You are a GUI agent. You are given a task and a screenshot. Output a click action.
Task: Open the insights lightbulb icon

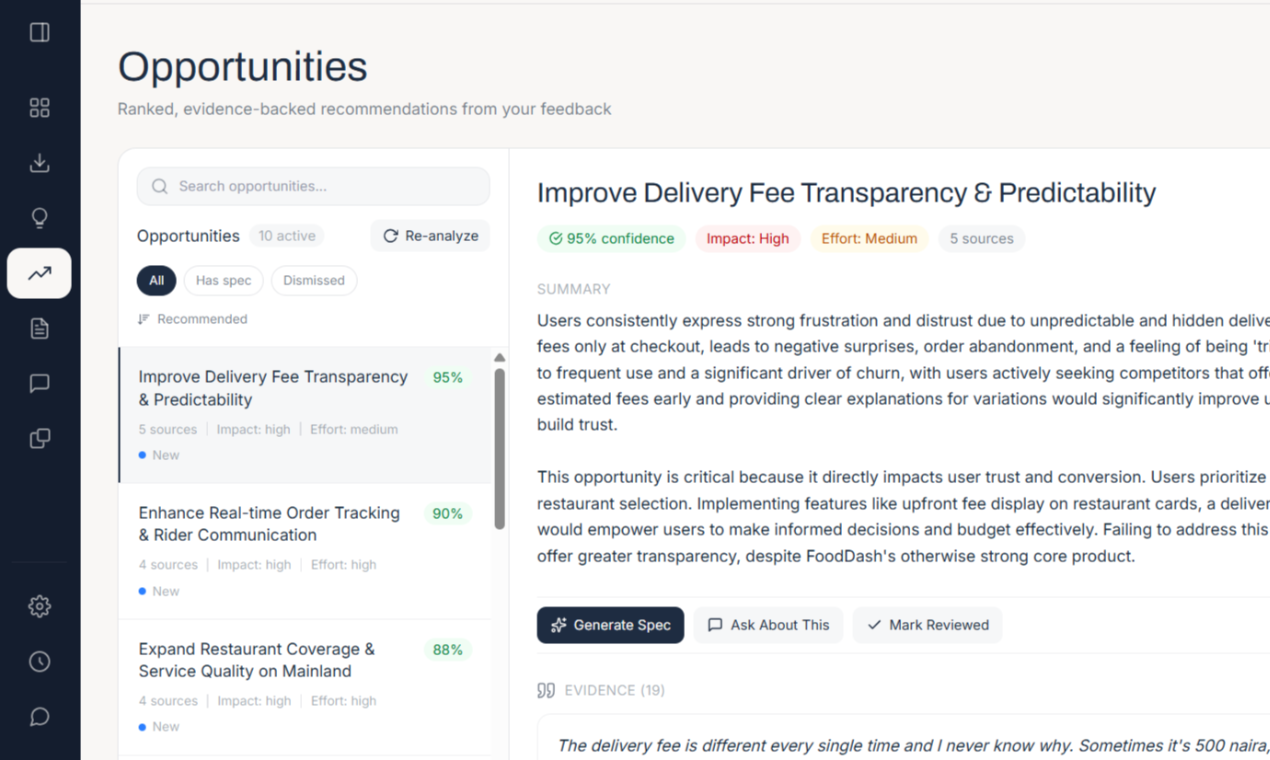tap(40, 218)
